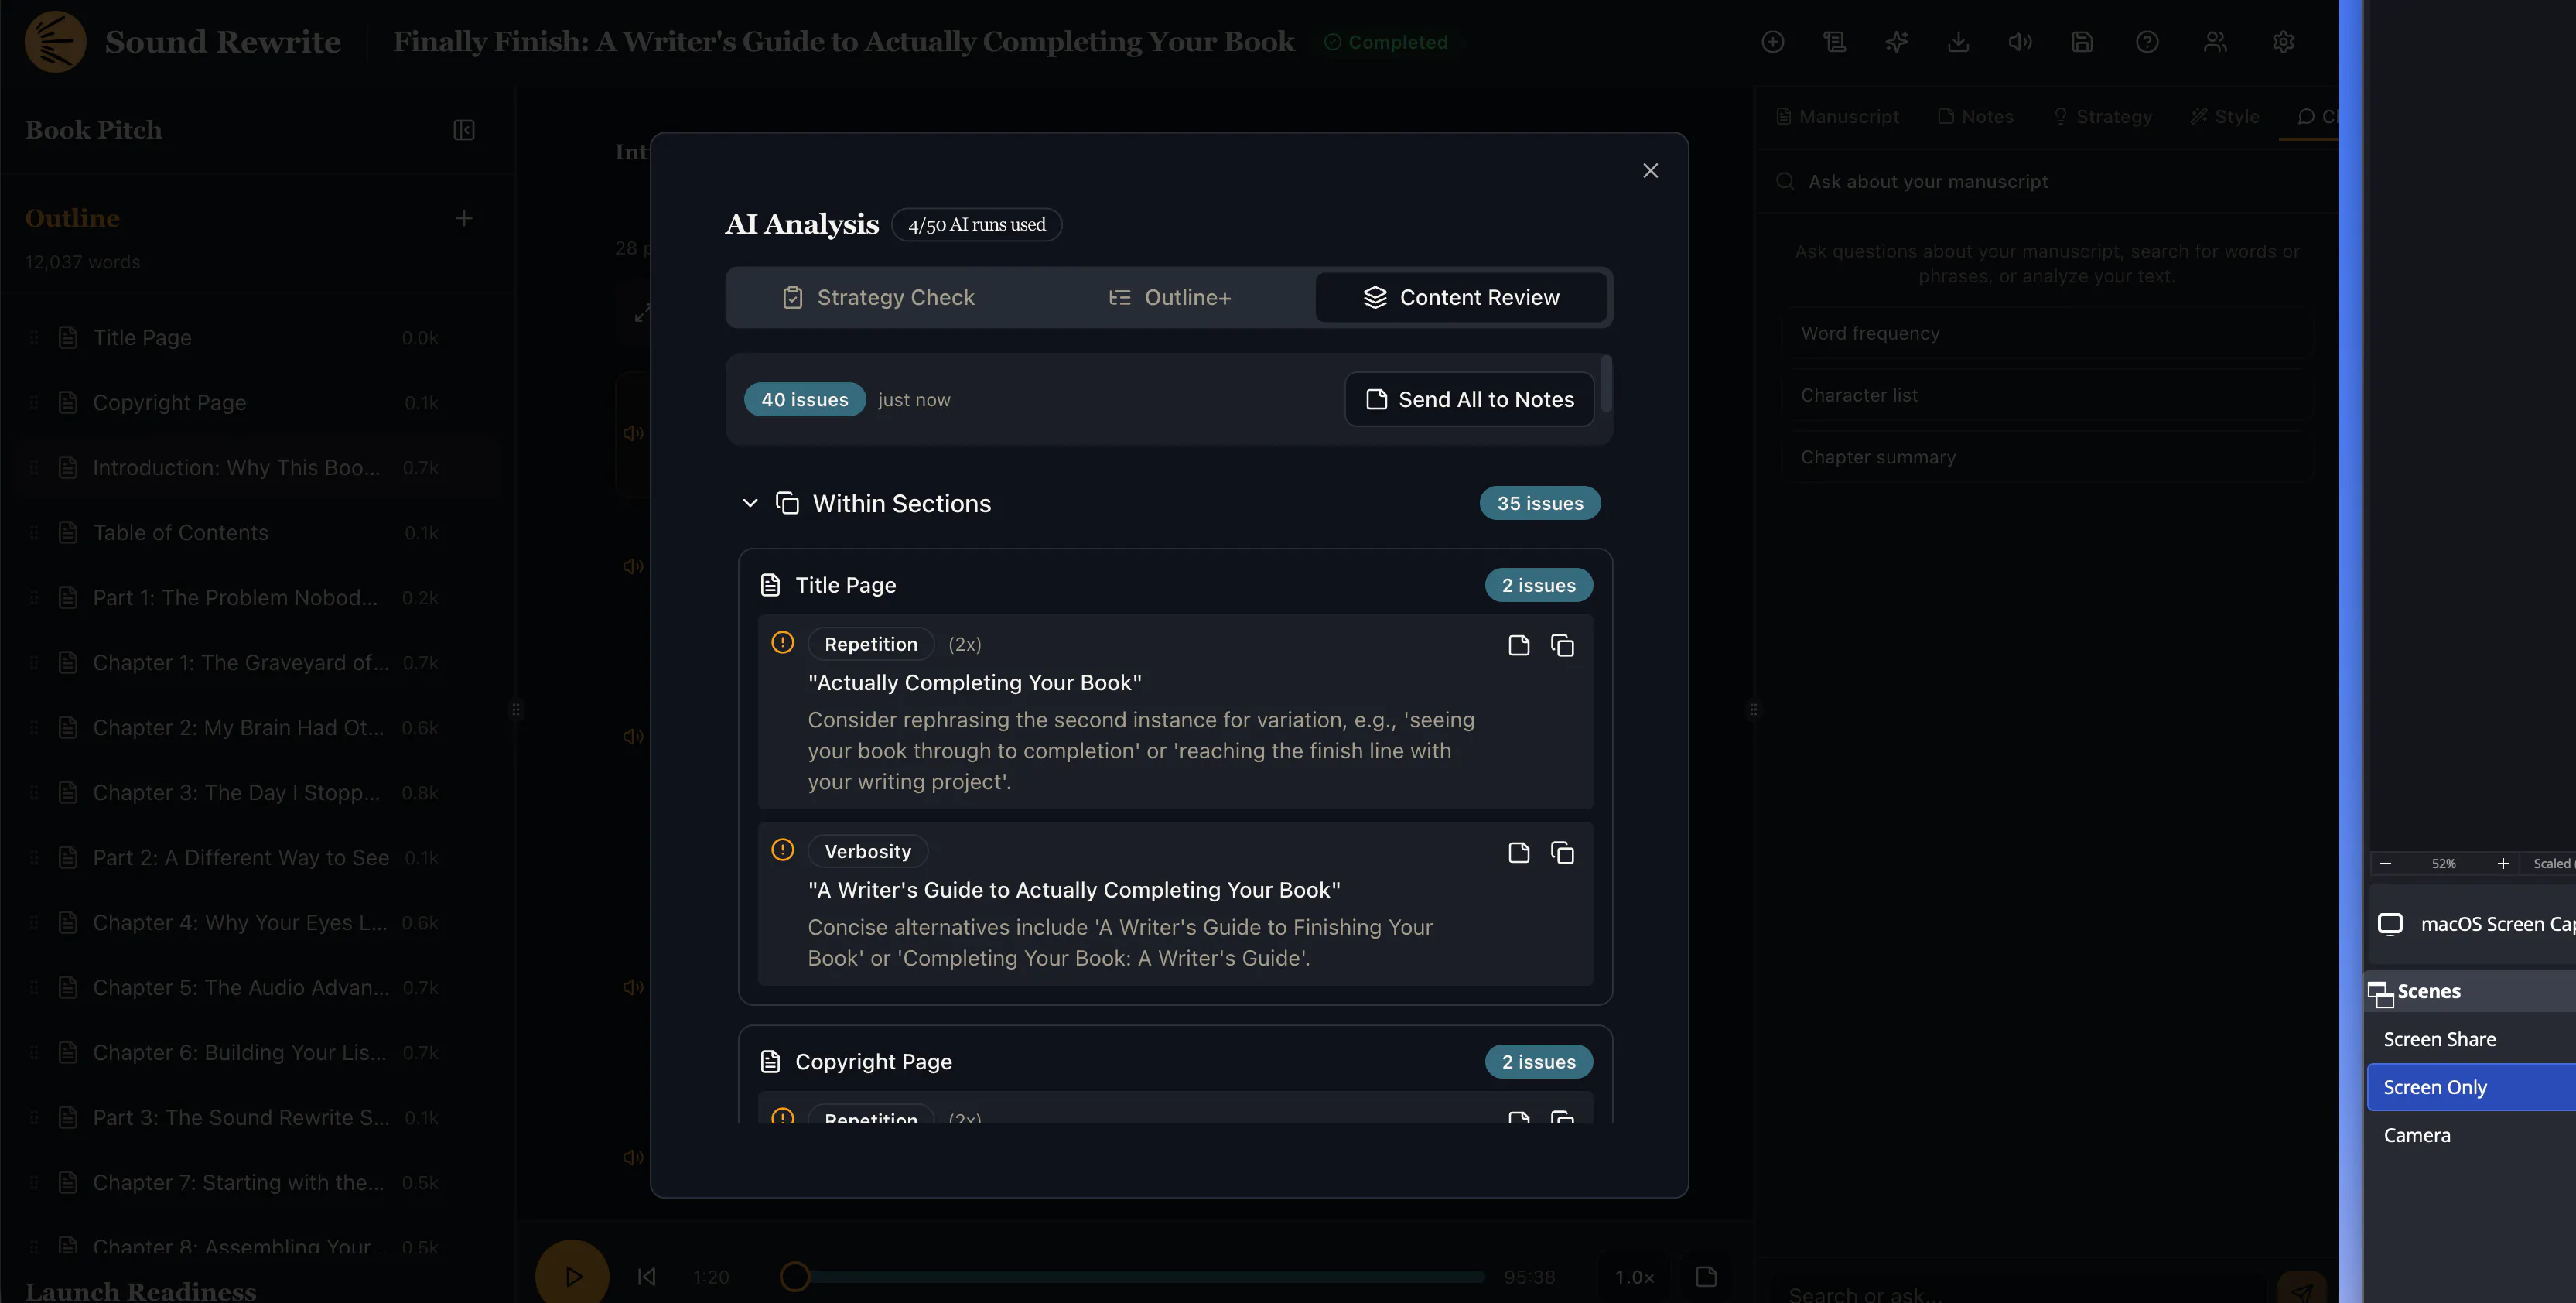Select the Camera scene in OBS

(x=2471, y=1136)
